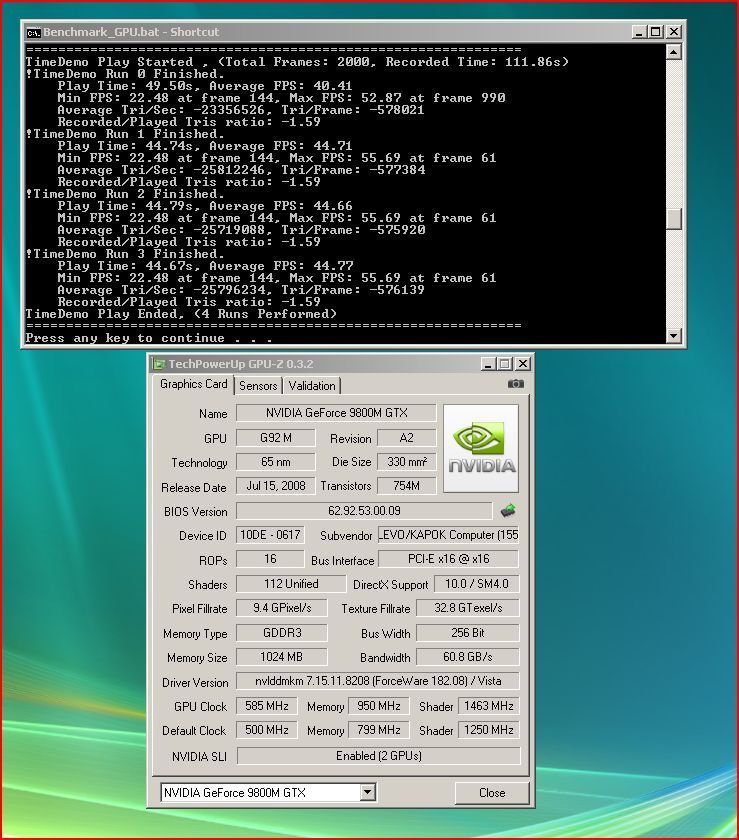Click the console scrollbar thumb
Viewport: 739px width, 840px height.
[x=674, y=219]
